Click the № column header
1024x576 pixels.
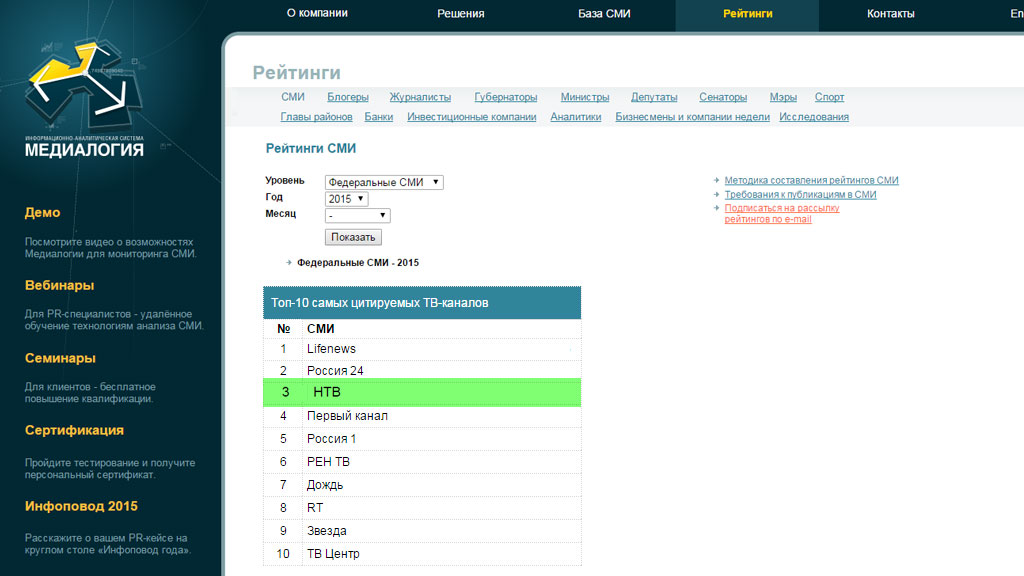click(283, 329)
